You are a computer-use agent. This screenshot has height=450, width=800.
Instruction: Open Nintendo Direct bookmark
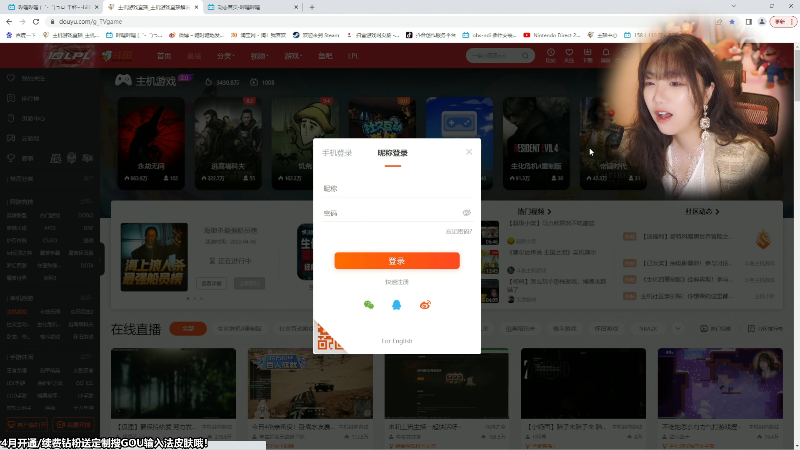click(552, 35)
